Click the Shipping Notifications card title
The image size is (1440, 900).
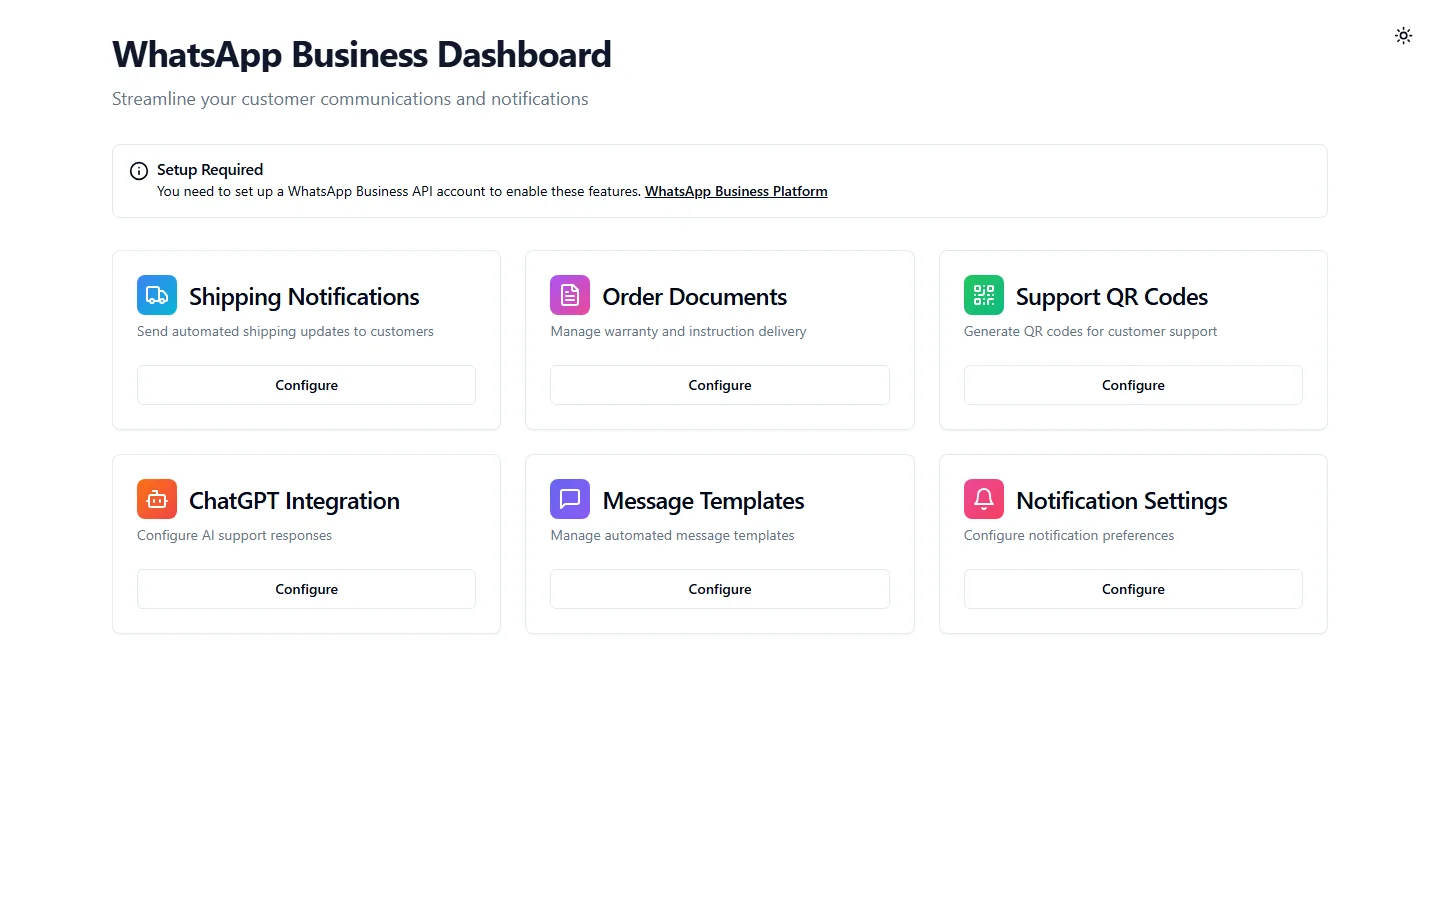[x=304, y=297]
